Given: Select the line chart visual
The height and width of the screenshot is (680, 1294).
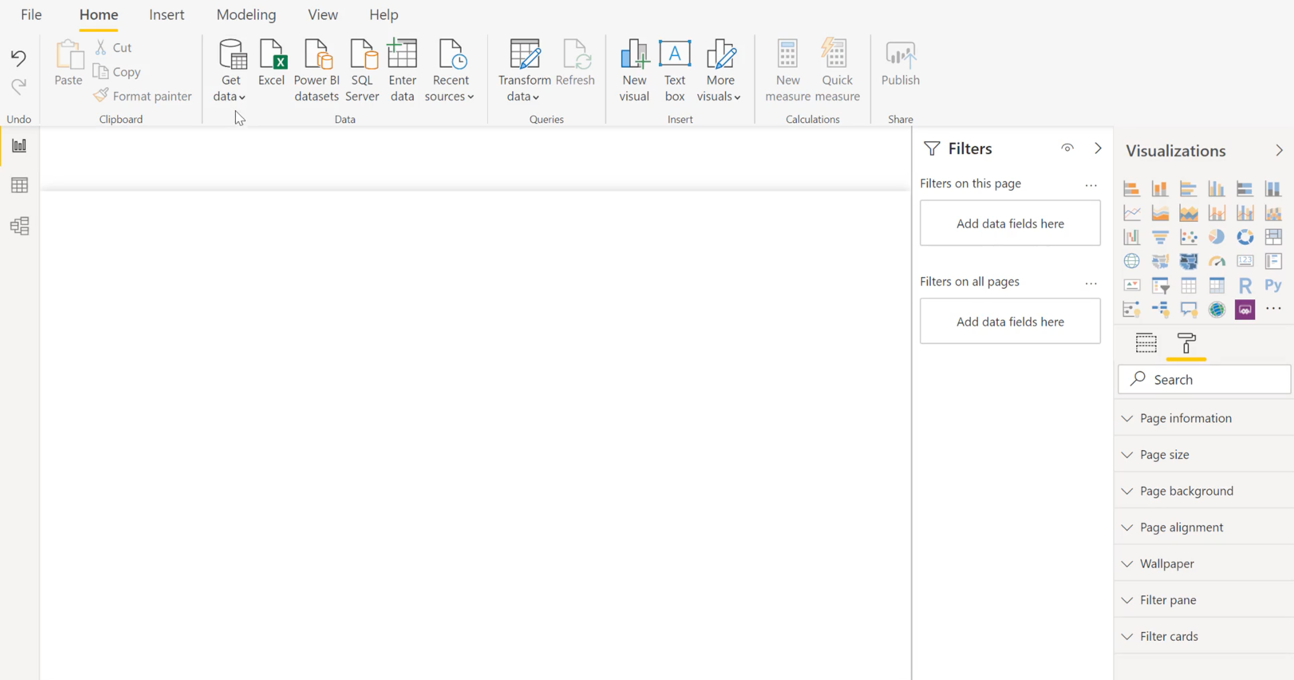Looking at the screenshot, I should coord(1131,213).
